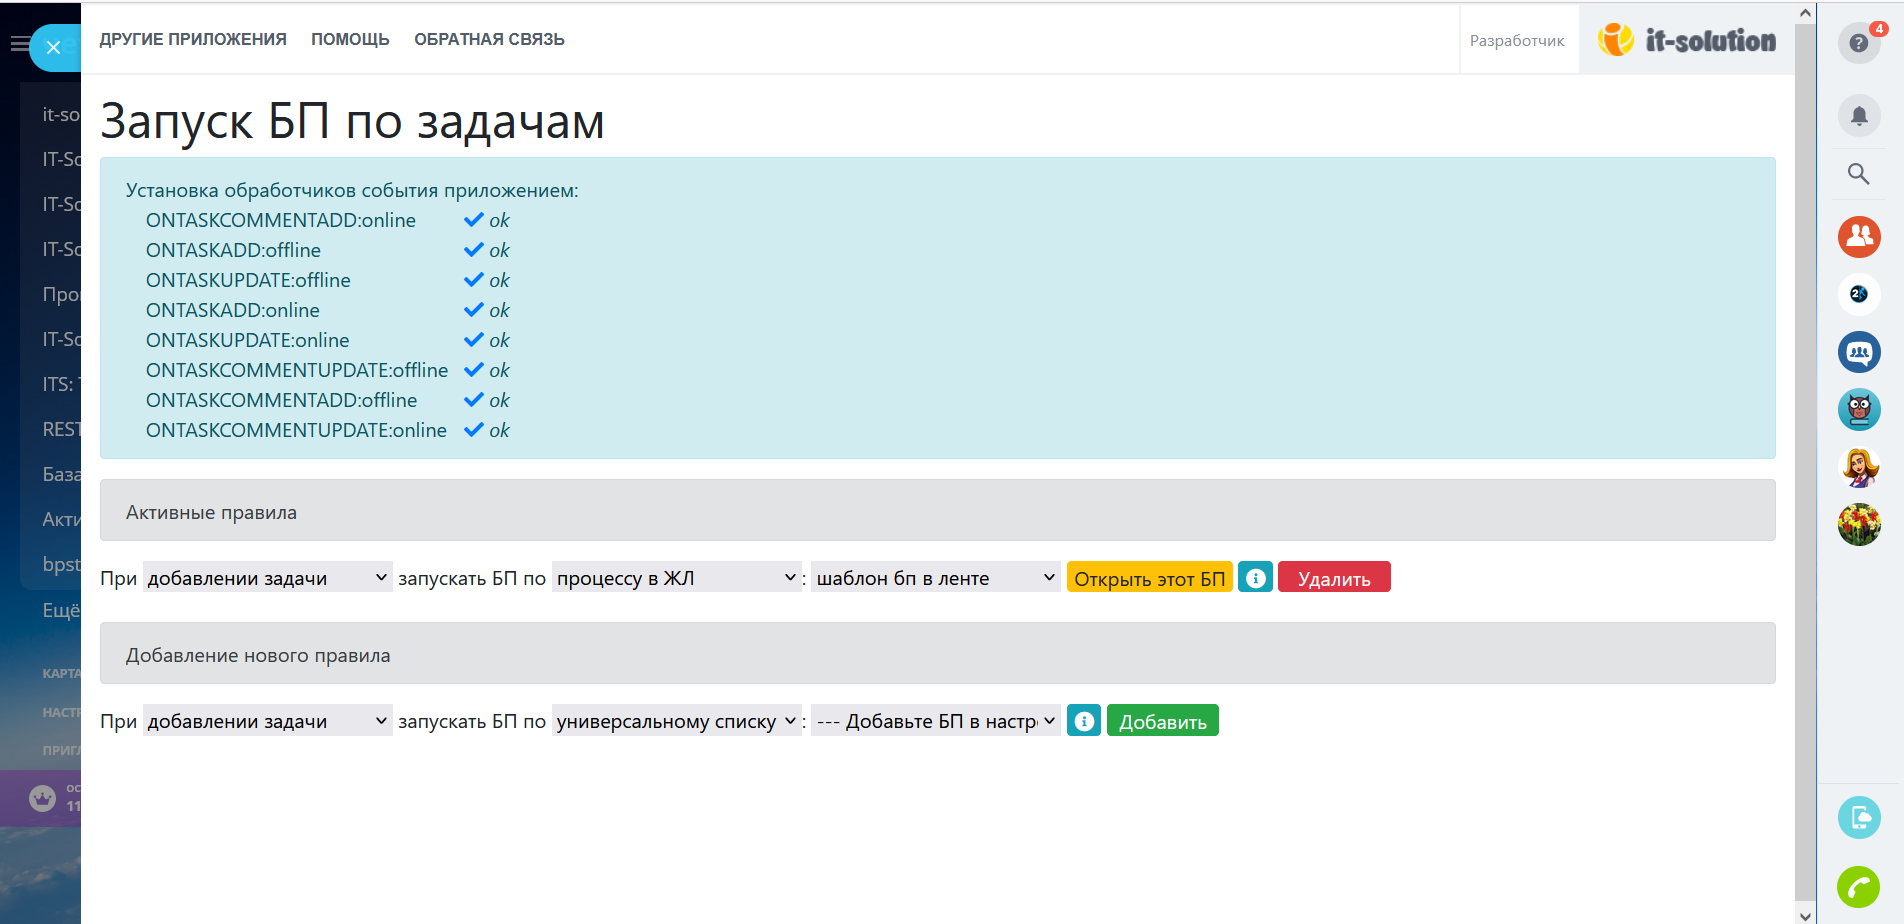Open chat with the tulips flower avatar

pyautogui.click(x=1859, y=524)
